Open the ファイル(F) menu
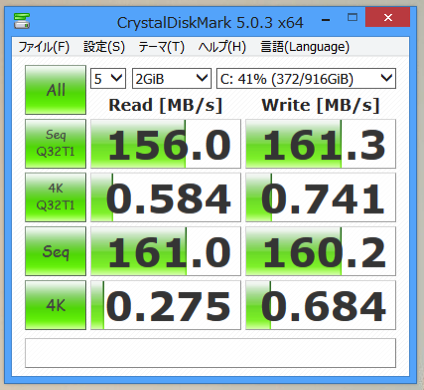Screen dimensions: 424x390 [x=44, y=47]
